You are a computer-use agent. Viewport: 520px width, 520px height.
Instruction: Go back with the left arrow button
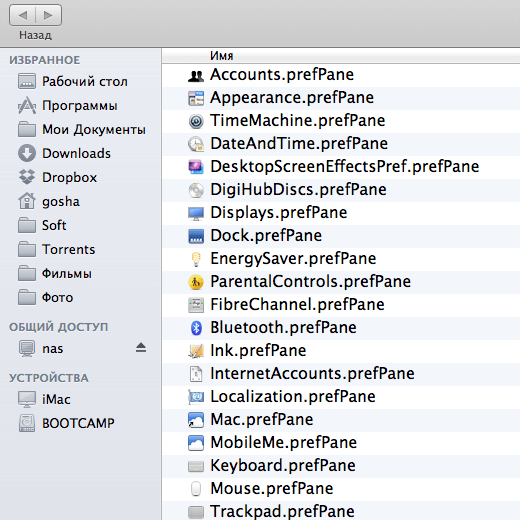[23, 15]
